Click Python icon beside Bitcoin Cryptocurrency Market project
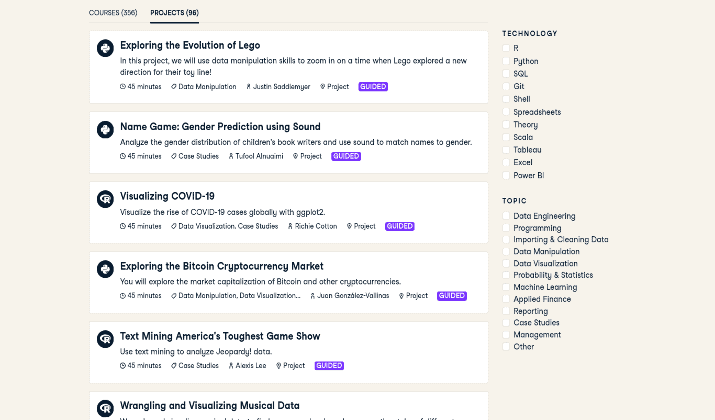This screenshot has height=420, width=715. click(x=105, y=269)
